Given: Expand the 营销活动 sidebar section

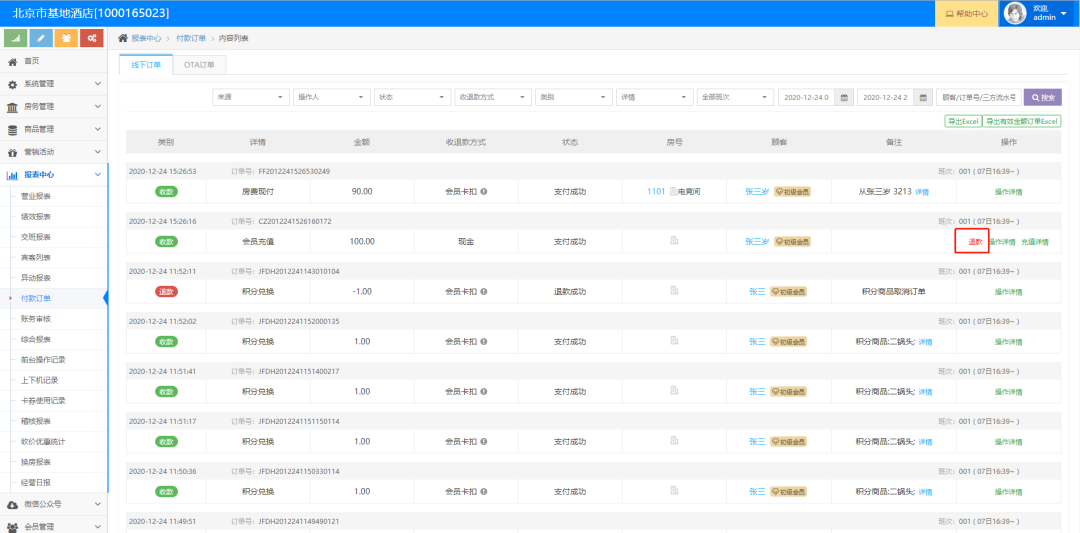Looking at the screenshot, I should point(54,152).
